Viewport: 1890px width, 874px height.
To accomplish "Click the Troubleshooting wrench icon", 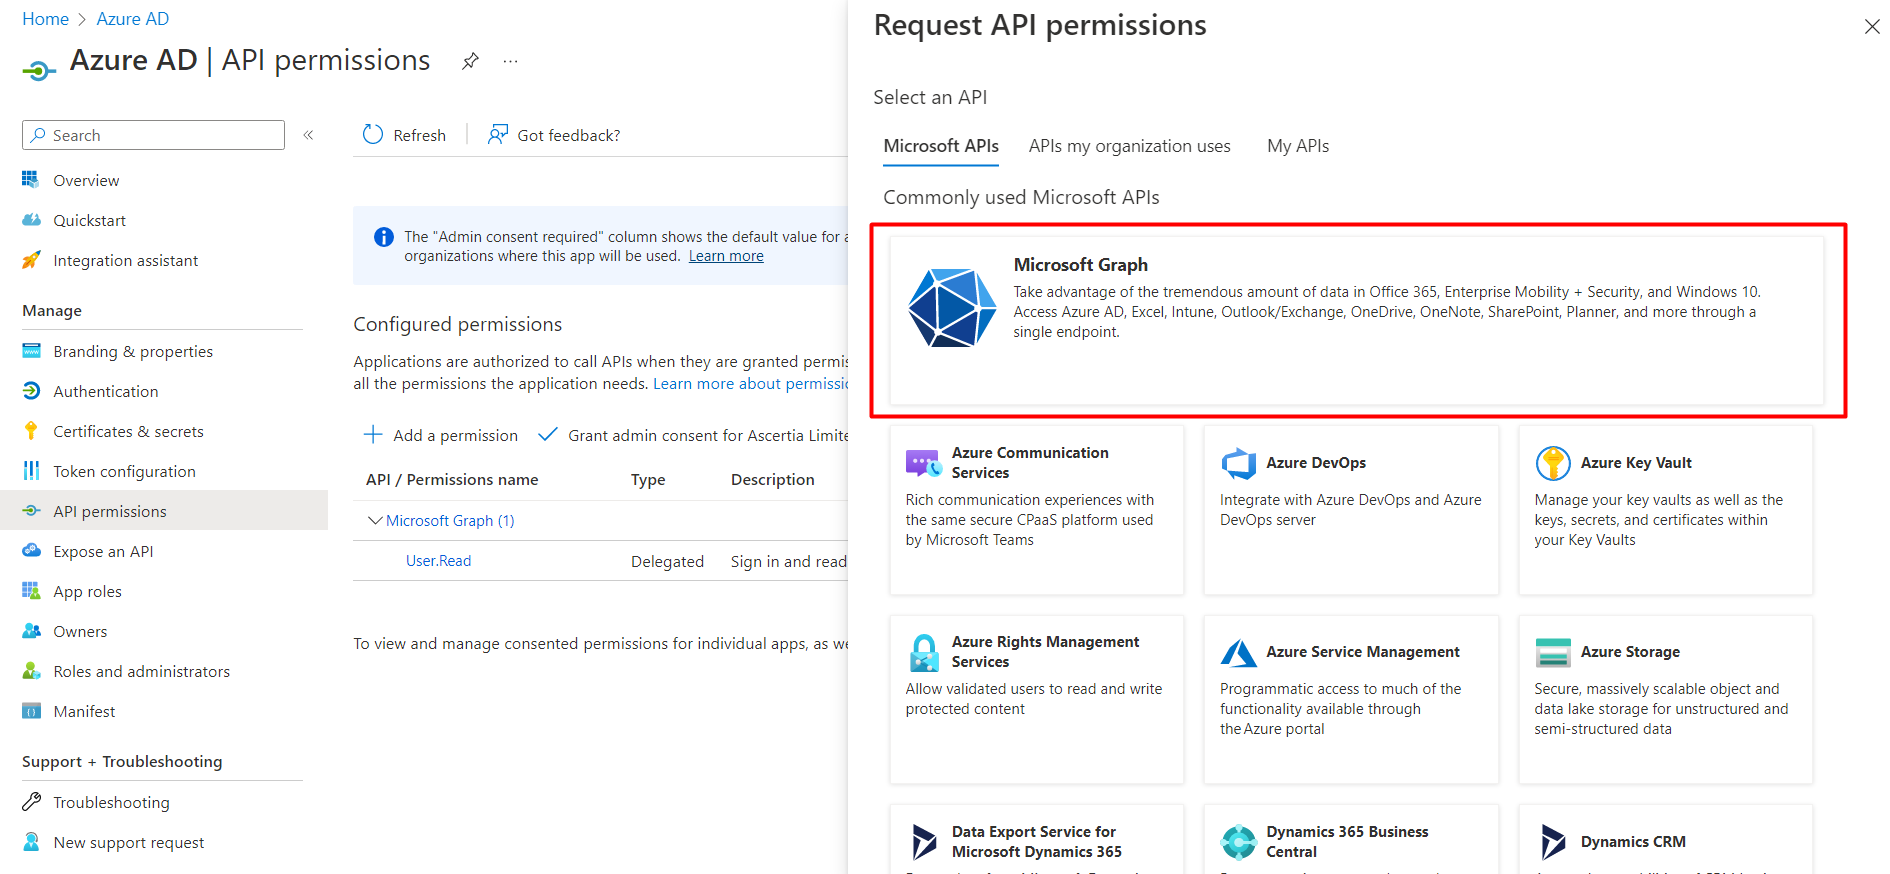I will (31, 802).
